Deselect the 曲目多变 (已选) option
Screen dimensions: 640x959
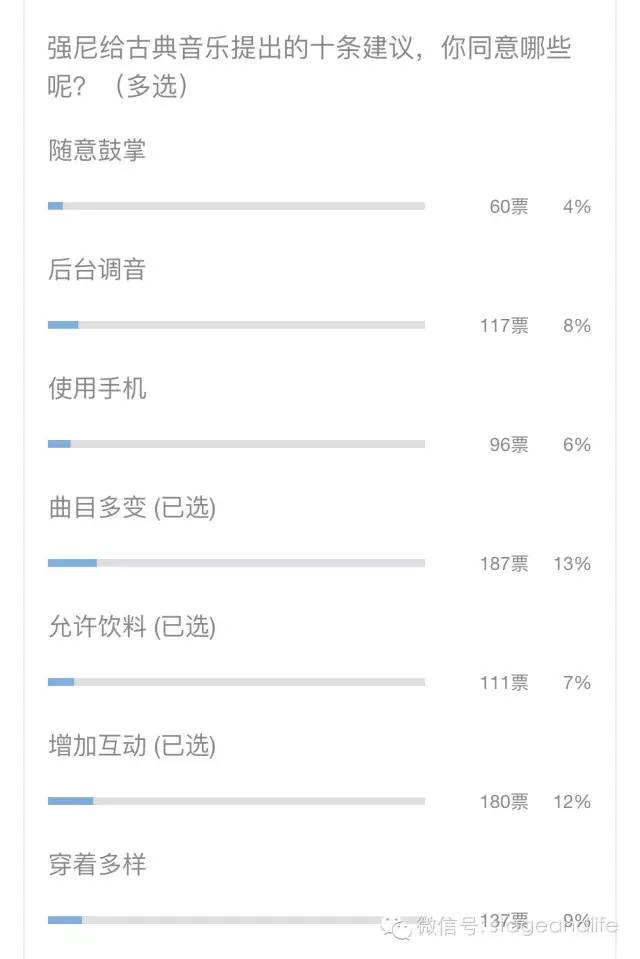(132, 508)
